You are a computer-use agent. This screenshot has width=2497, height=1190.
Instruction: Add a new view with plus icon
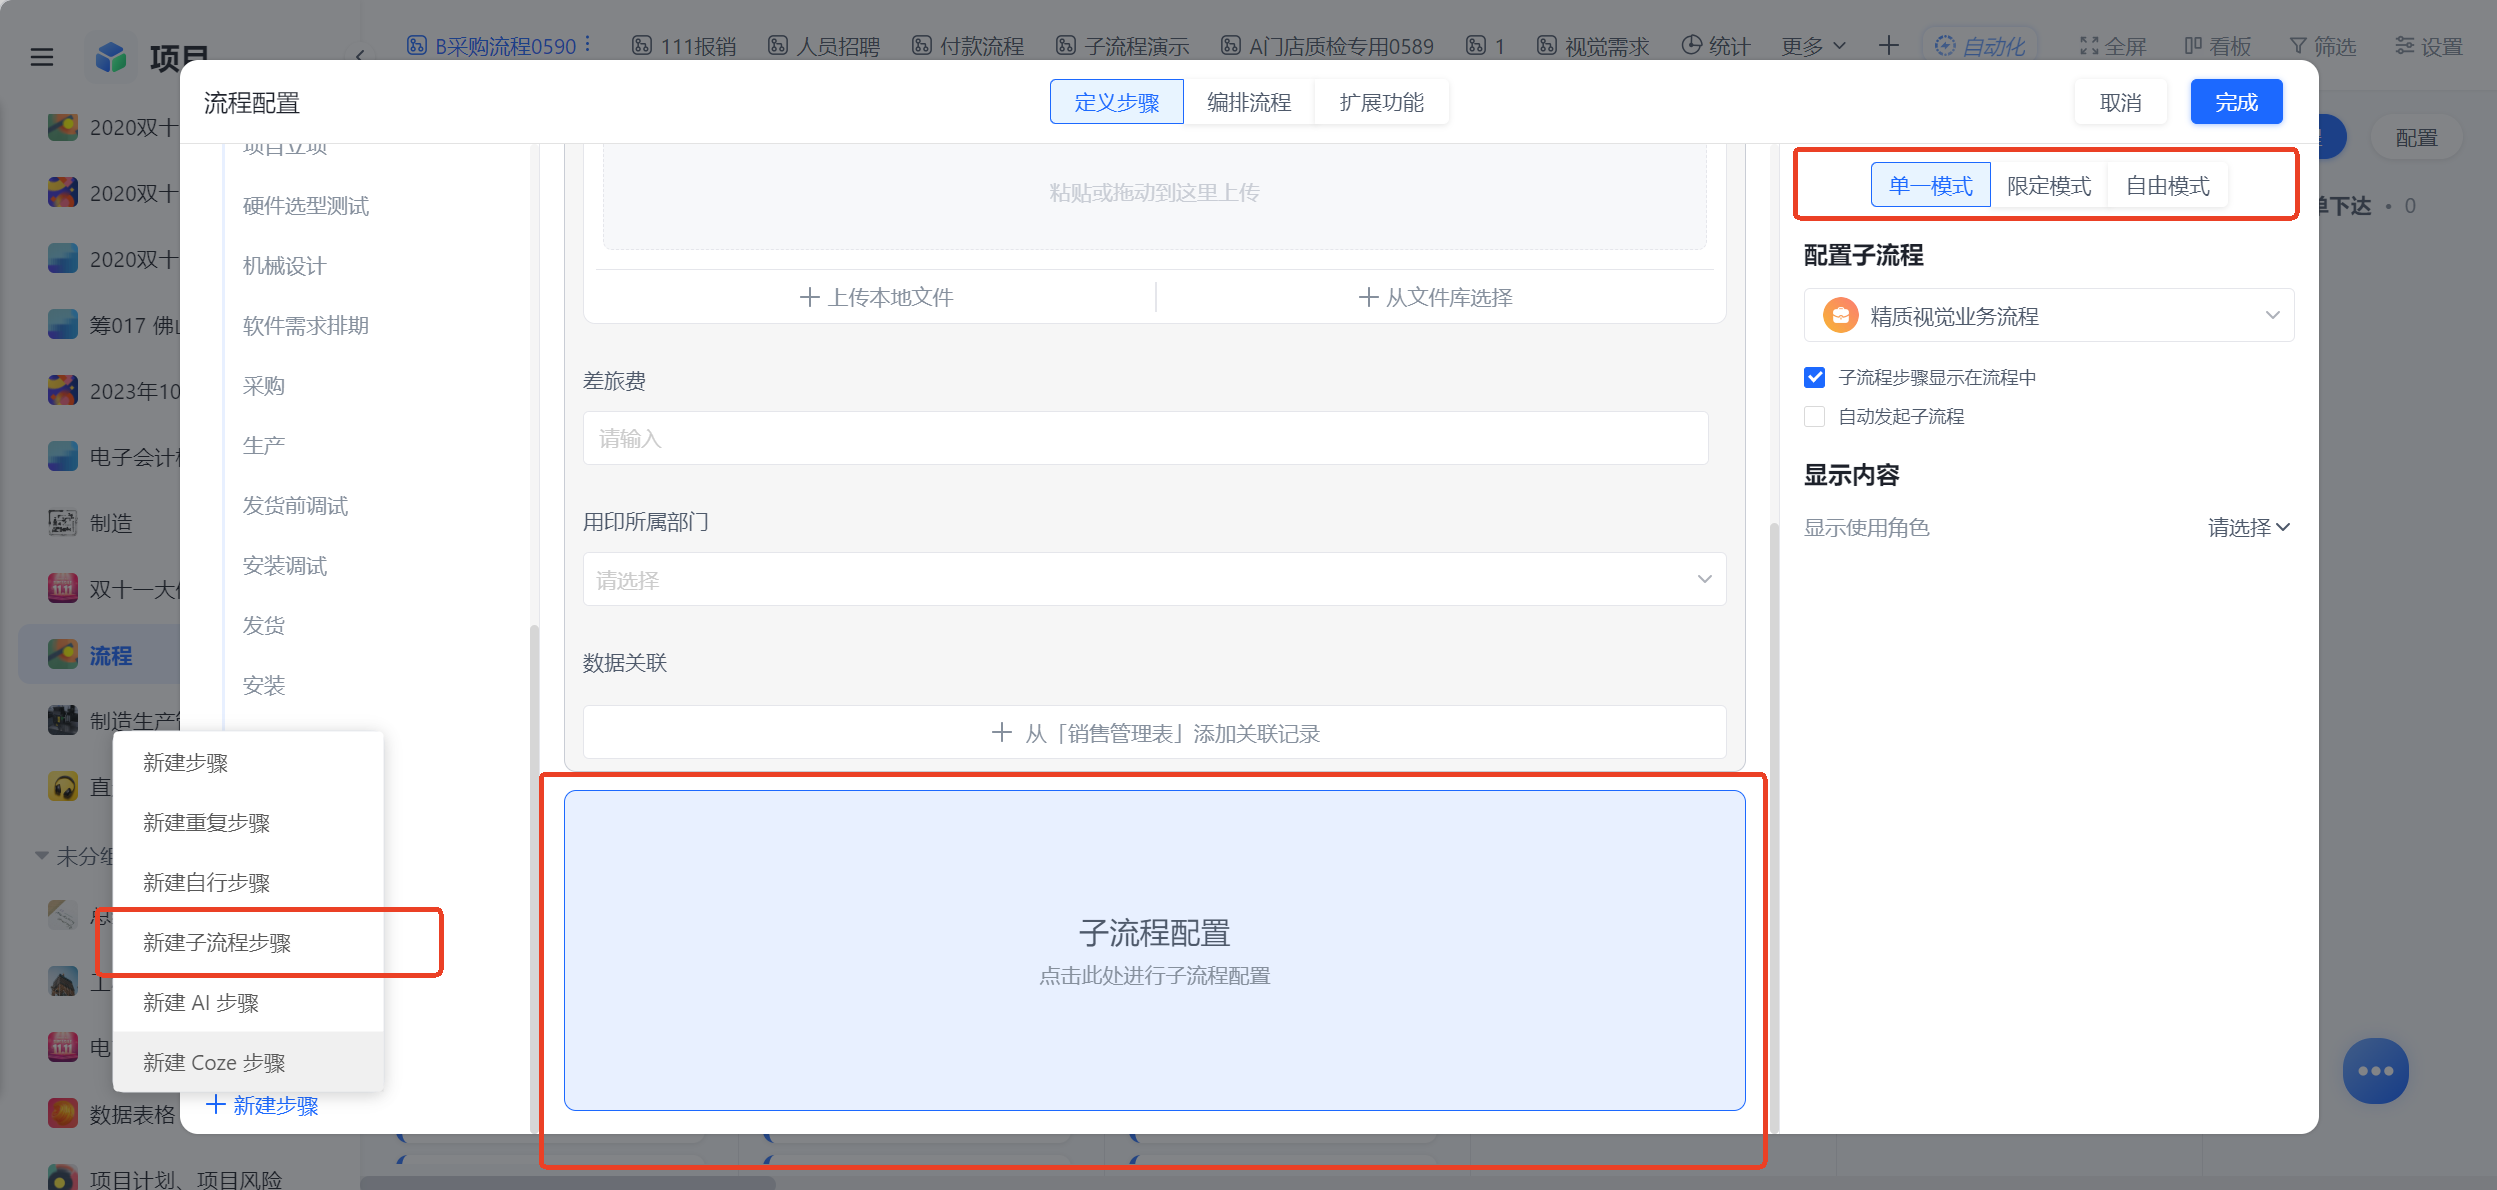click(x=1888, y=46)
